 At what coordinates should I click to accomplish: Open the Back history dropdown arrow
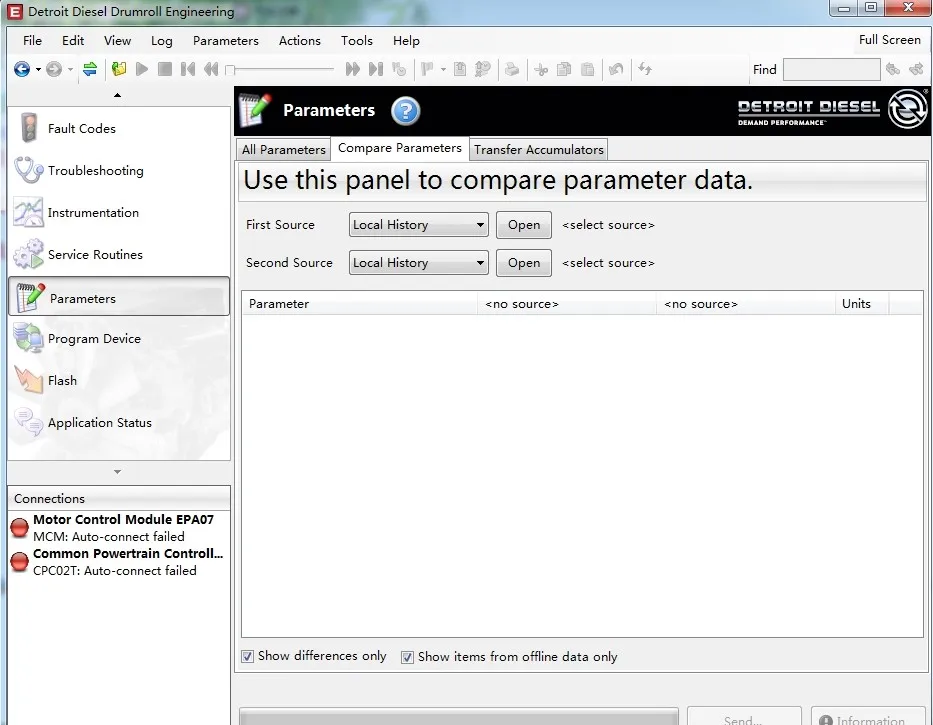tap(38, 70)
